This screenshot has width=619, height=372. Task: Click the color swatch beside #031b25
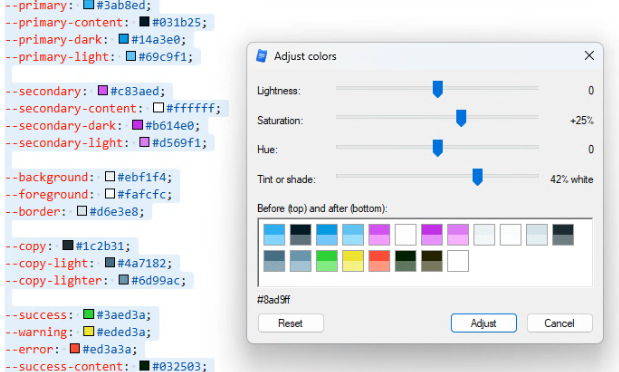coord(144,21)
